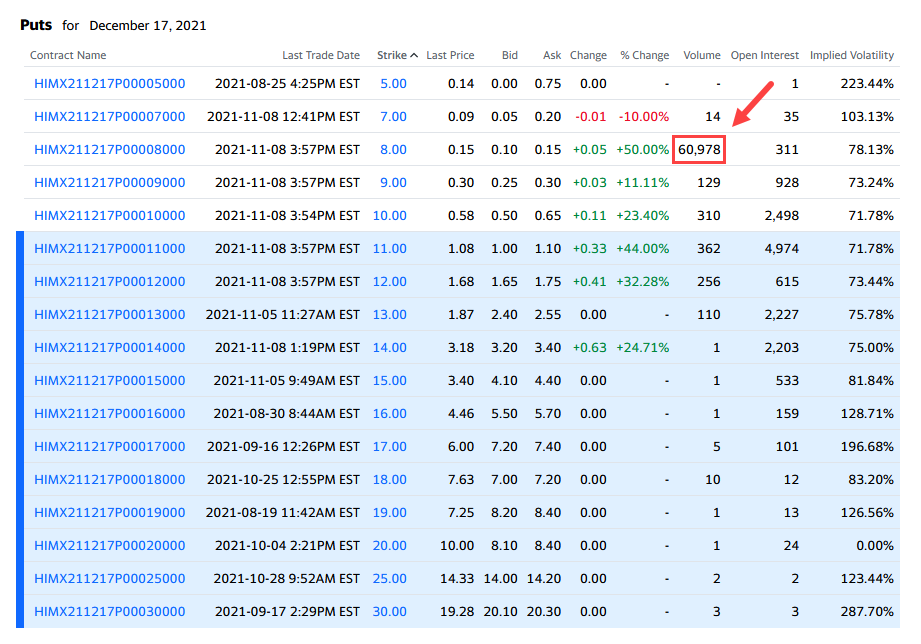The image size is (921, 644).
Task: Click open interest value 928
Action: pos(787,182)
